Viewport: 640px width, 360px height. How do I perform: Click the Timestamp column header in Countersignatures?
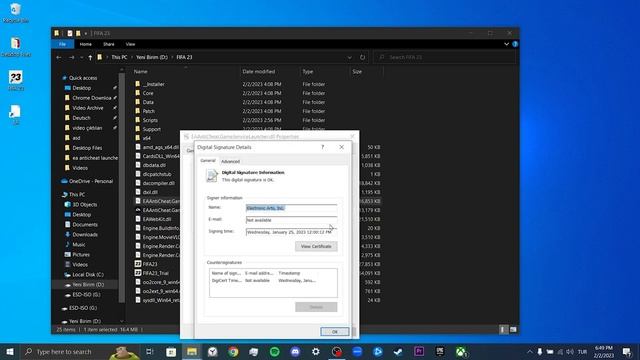[x=289, y=273]
